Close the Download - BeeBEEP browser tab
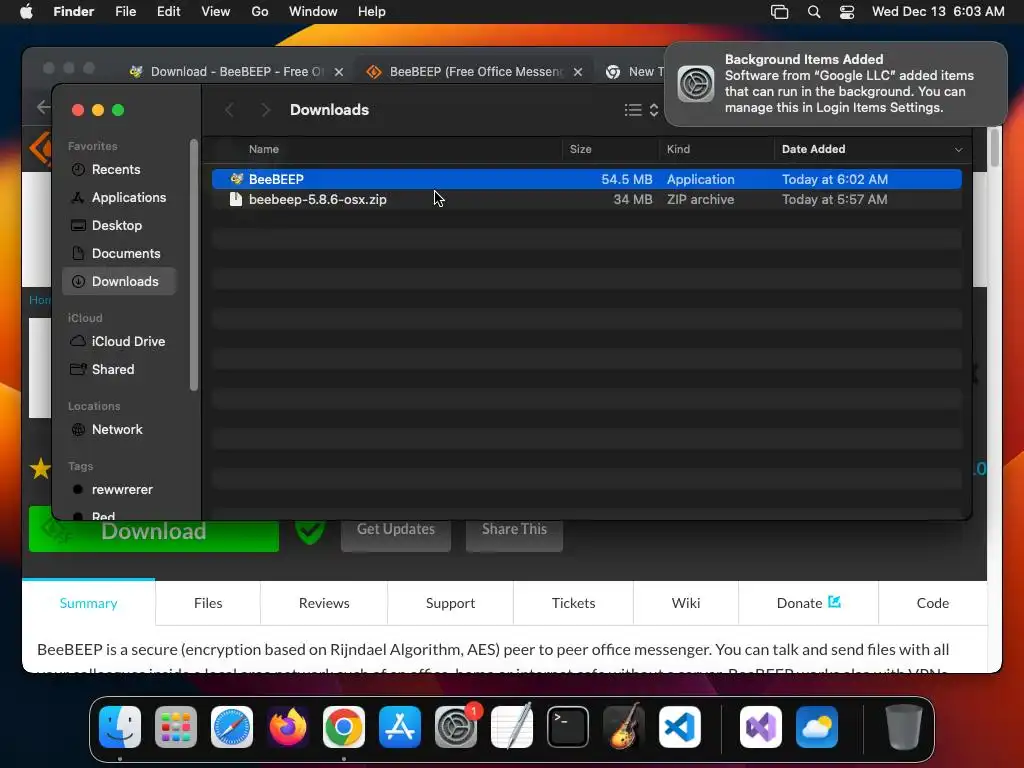 coord(339,72)
